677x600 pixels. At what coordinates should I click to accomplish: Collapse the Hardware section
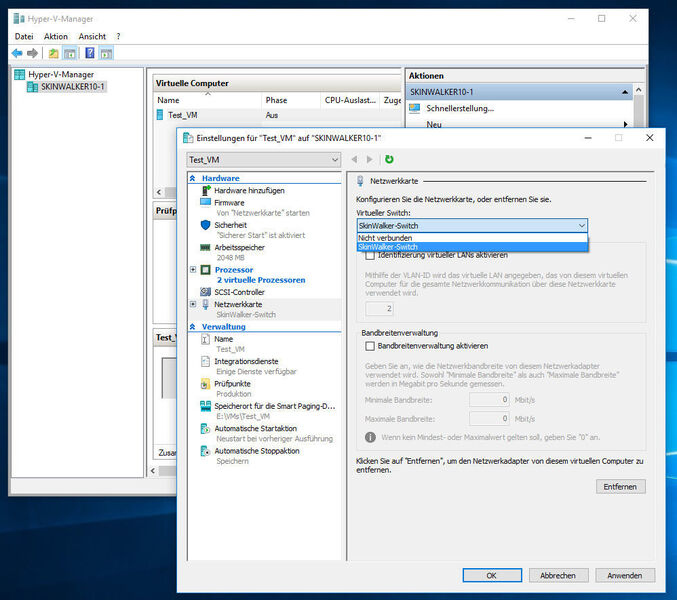(x=193, y=178)
